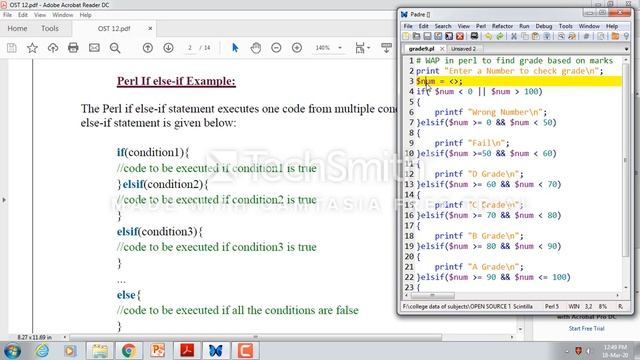Close the OST 12.pdf document tab

(x=150, y=29)
